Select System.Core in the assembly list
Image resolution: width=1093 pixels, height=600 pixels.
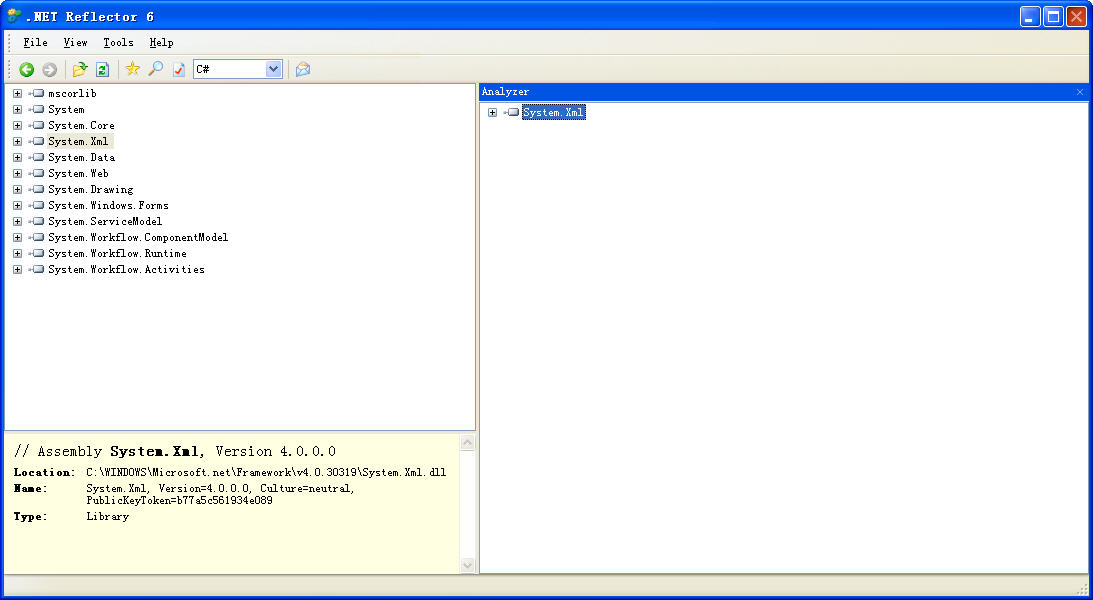(x=81, y=126)
